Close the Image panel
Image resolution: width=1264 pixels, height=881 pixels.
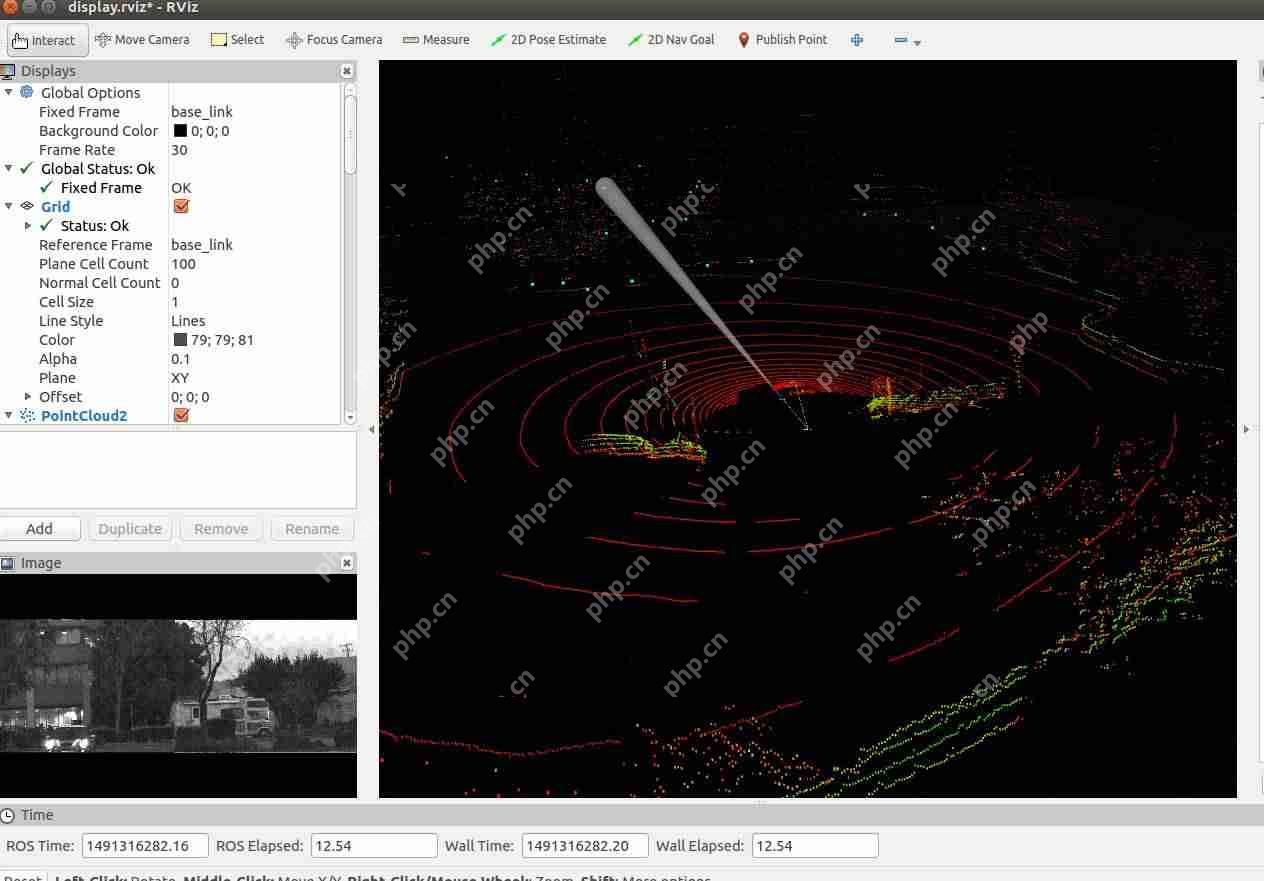coord(347,563)
